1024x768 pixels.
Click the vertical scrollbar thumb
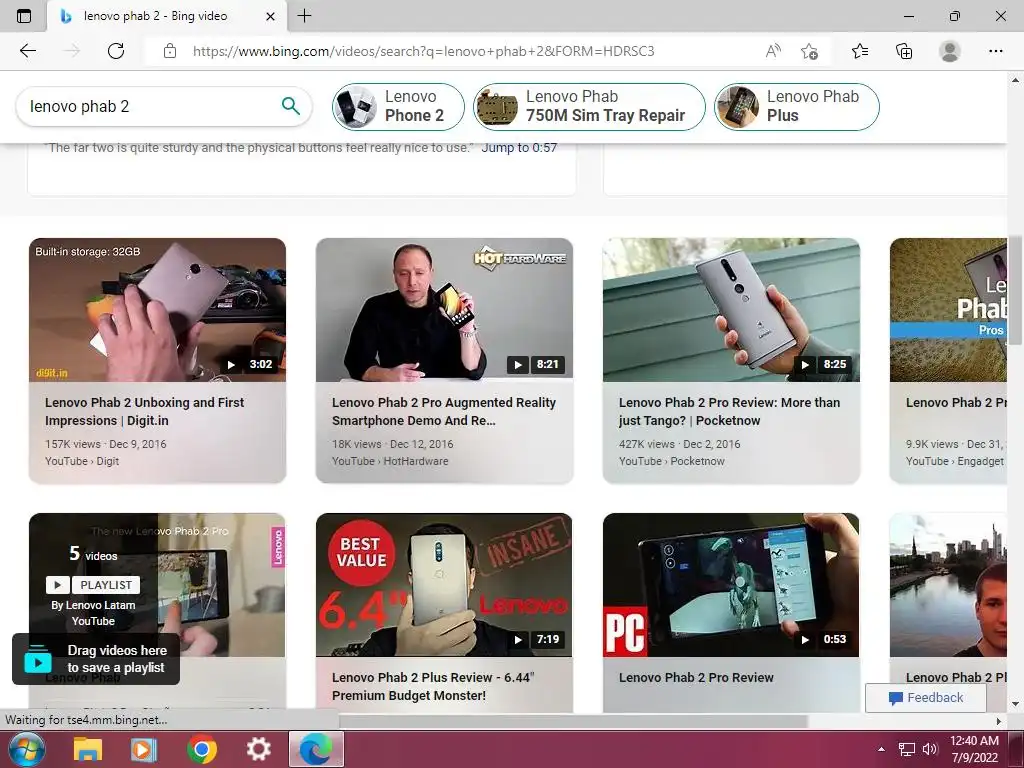coord(1016,290)
